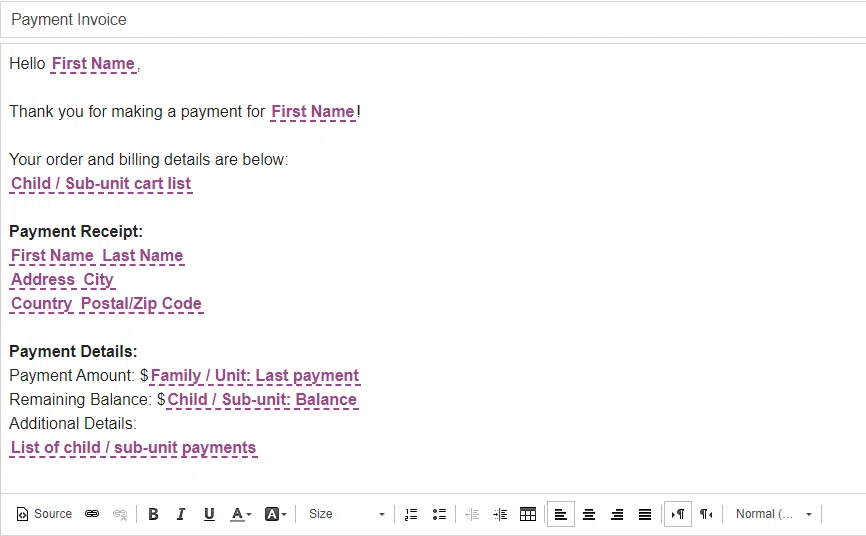Toggle bold formatting
The image size is (866, 536).
click(x=153, y=514)
